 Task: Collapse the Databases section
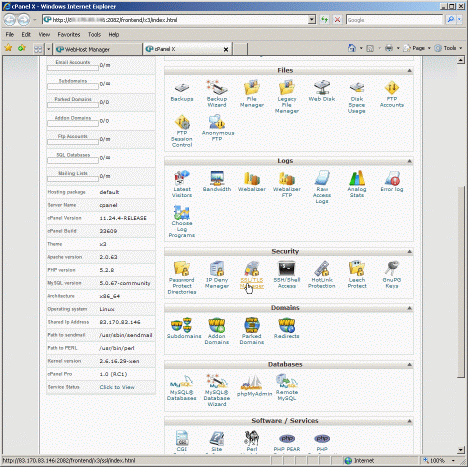tap(409, 364)
